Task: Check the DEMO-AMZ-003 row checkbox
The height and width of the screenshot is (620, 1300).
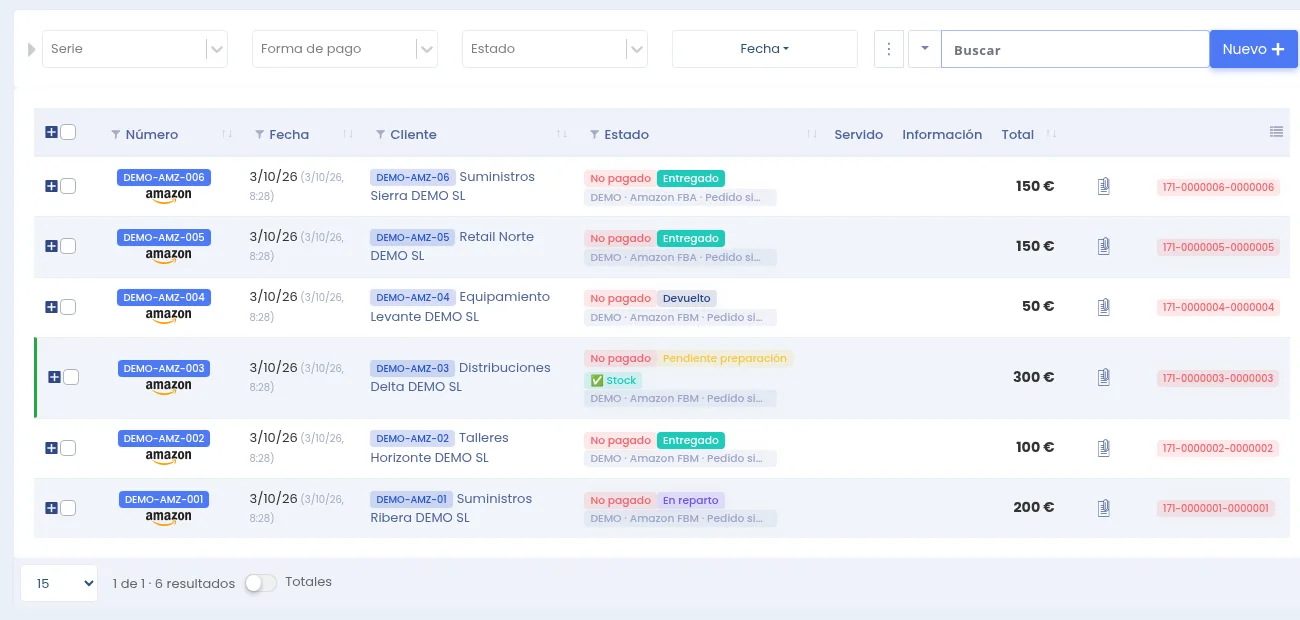Action: pyautogui.click(x=71, y=377)
